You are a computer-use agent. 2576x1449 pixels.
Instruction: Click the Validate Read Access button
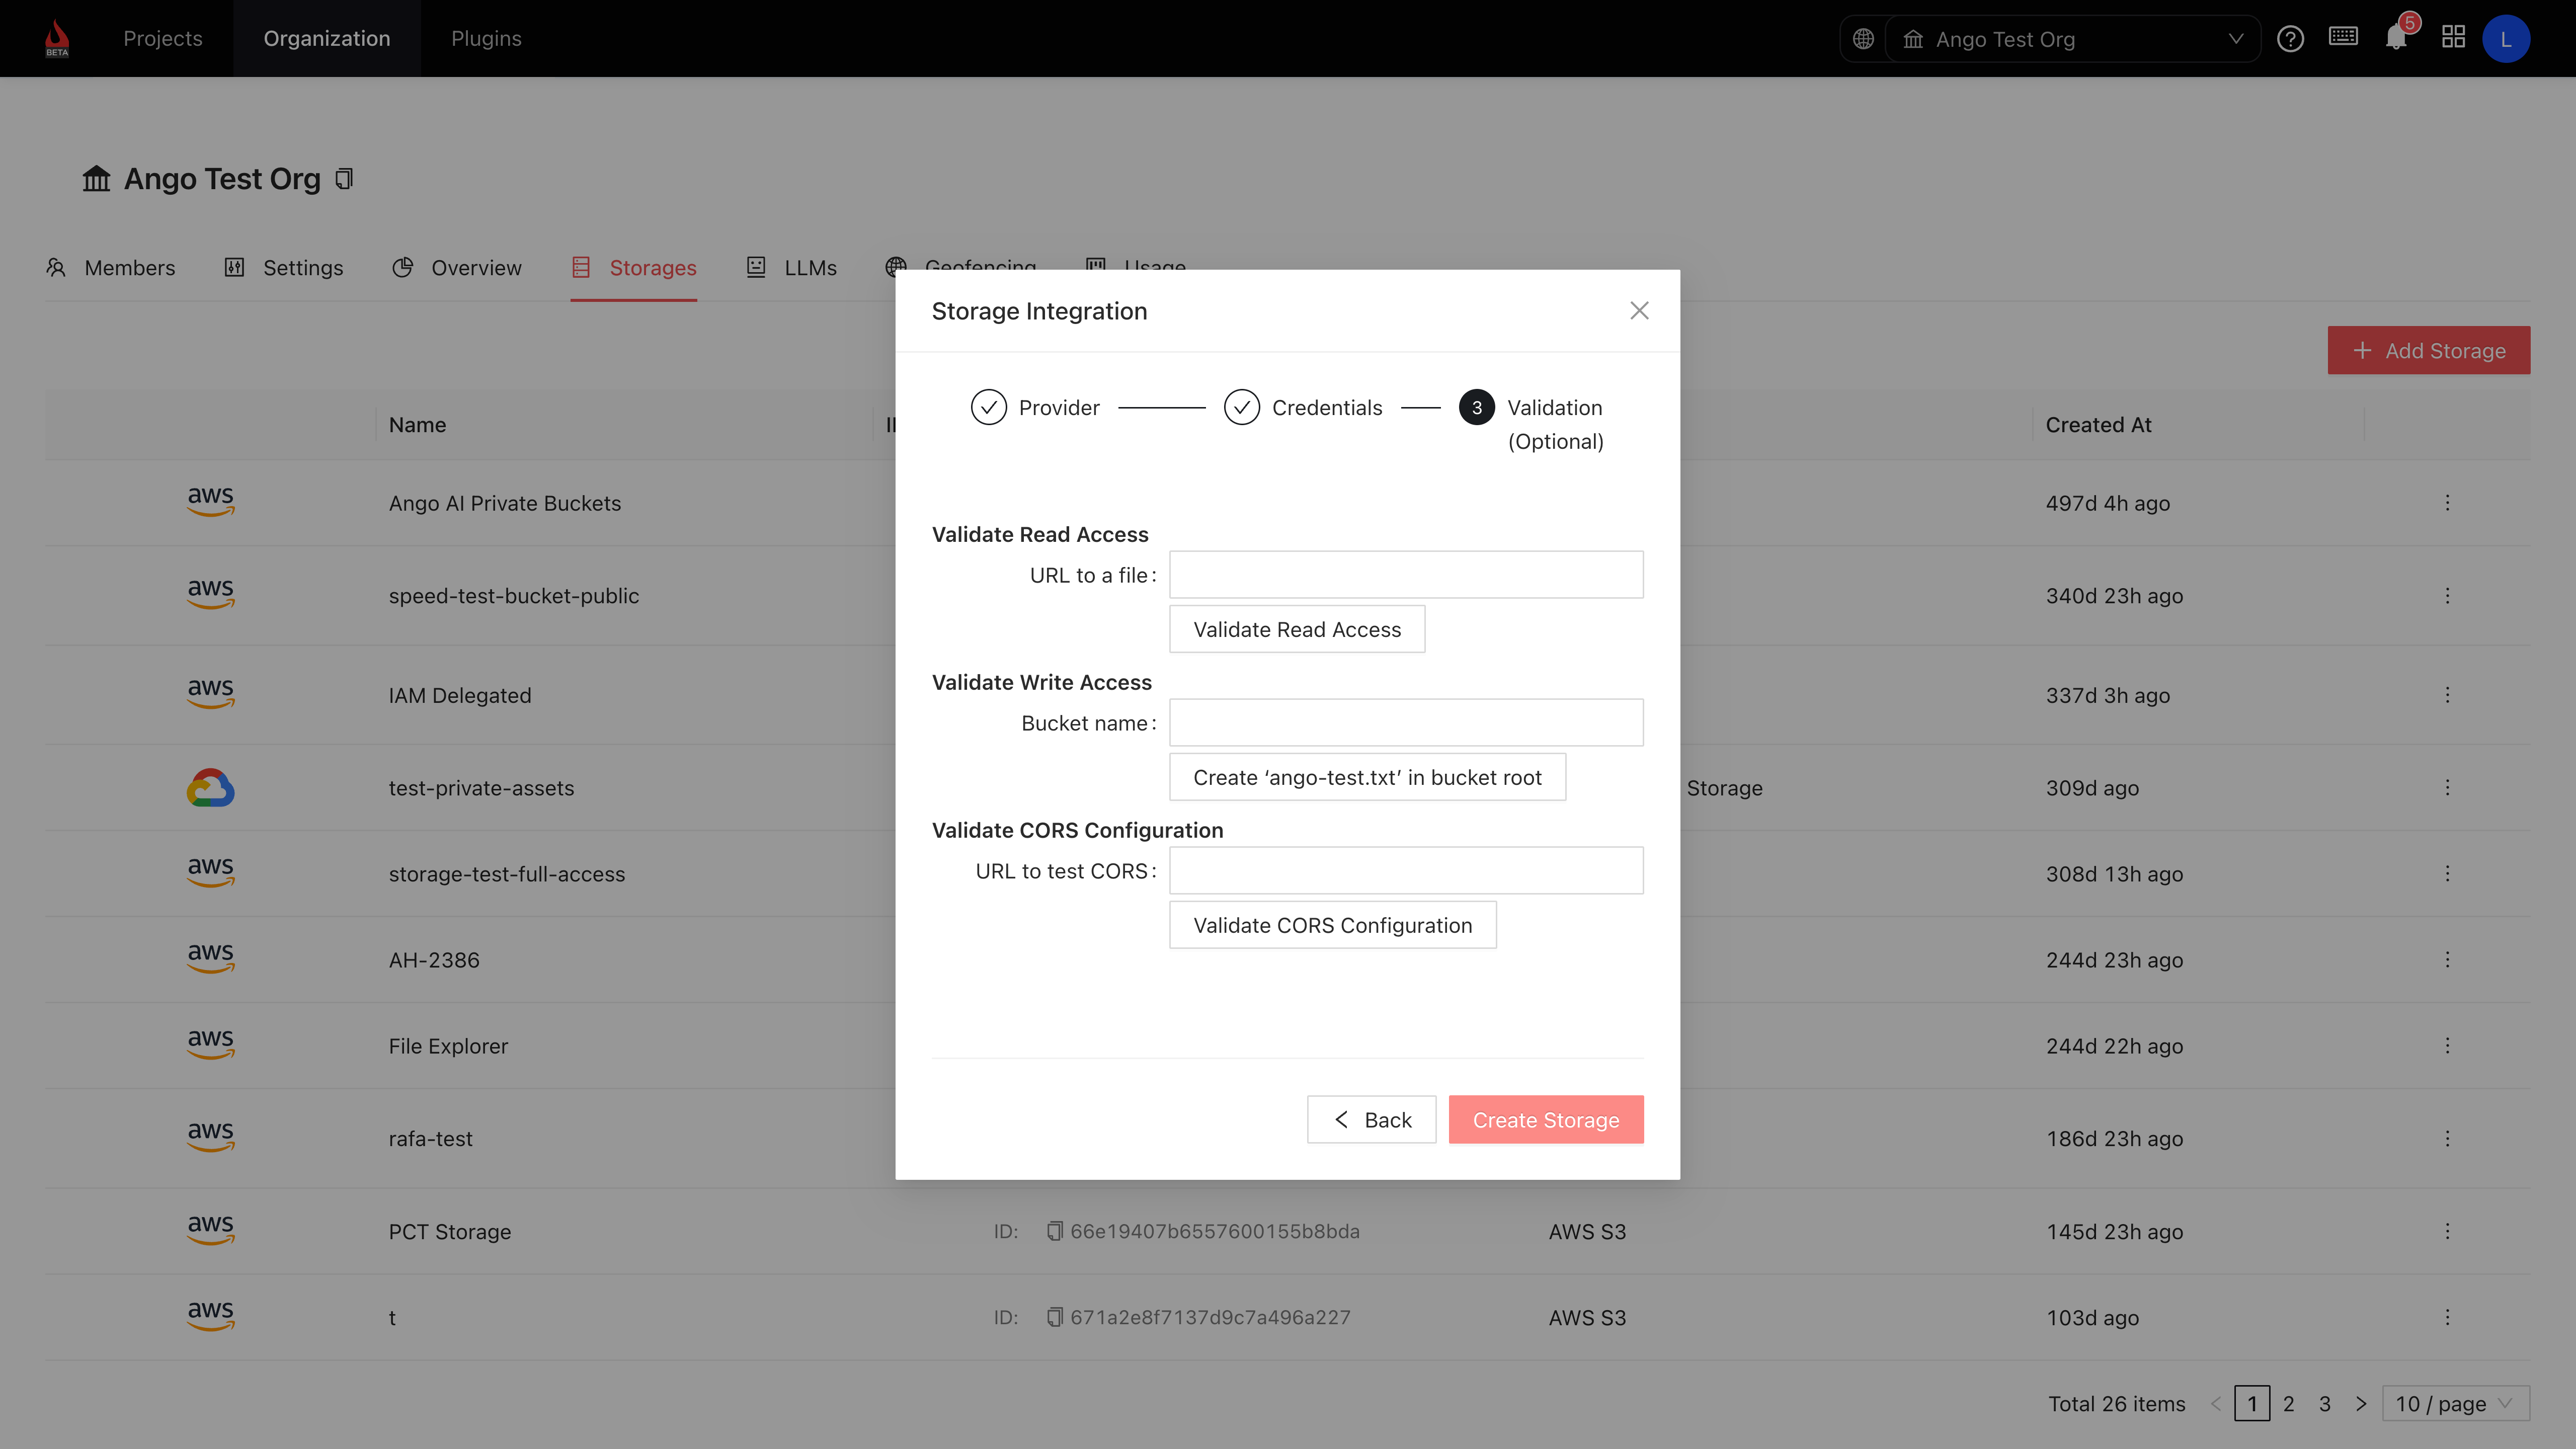[1297, 630]
